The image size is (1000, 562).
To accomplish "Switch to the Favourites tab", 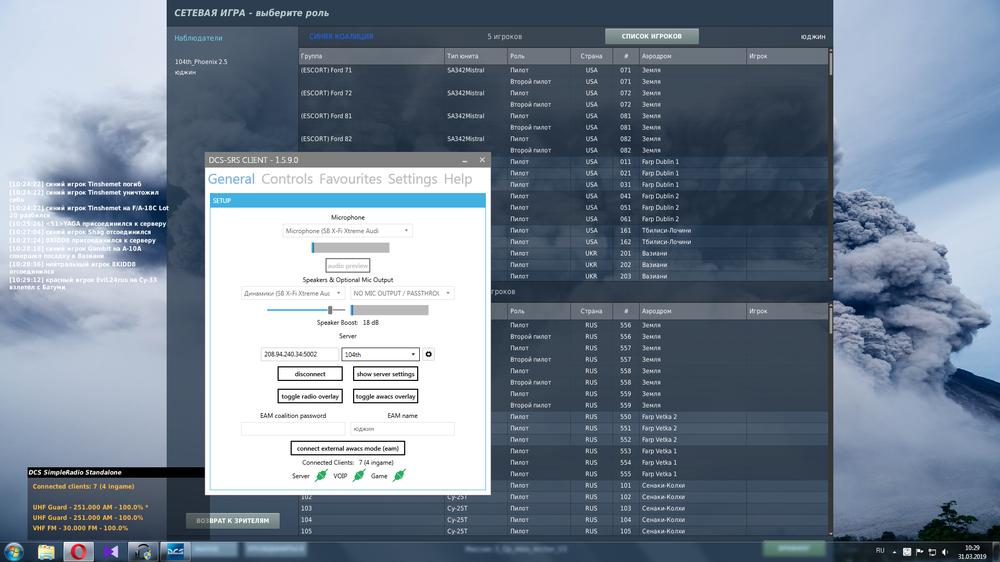I will (350, 179).
